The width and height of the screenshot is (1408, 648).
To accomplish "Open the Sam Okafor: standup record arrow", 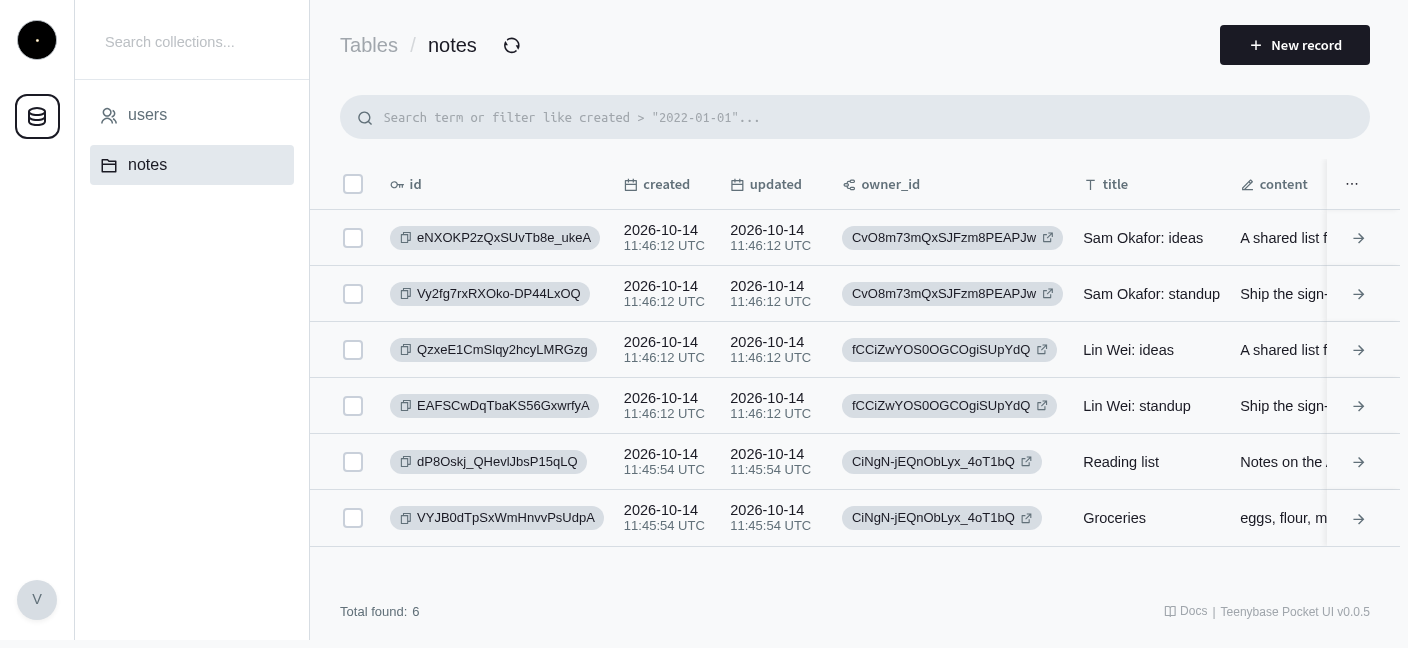I will coord(1359,294).
